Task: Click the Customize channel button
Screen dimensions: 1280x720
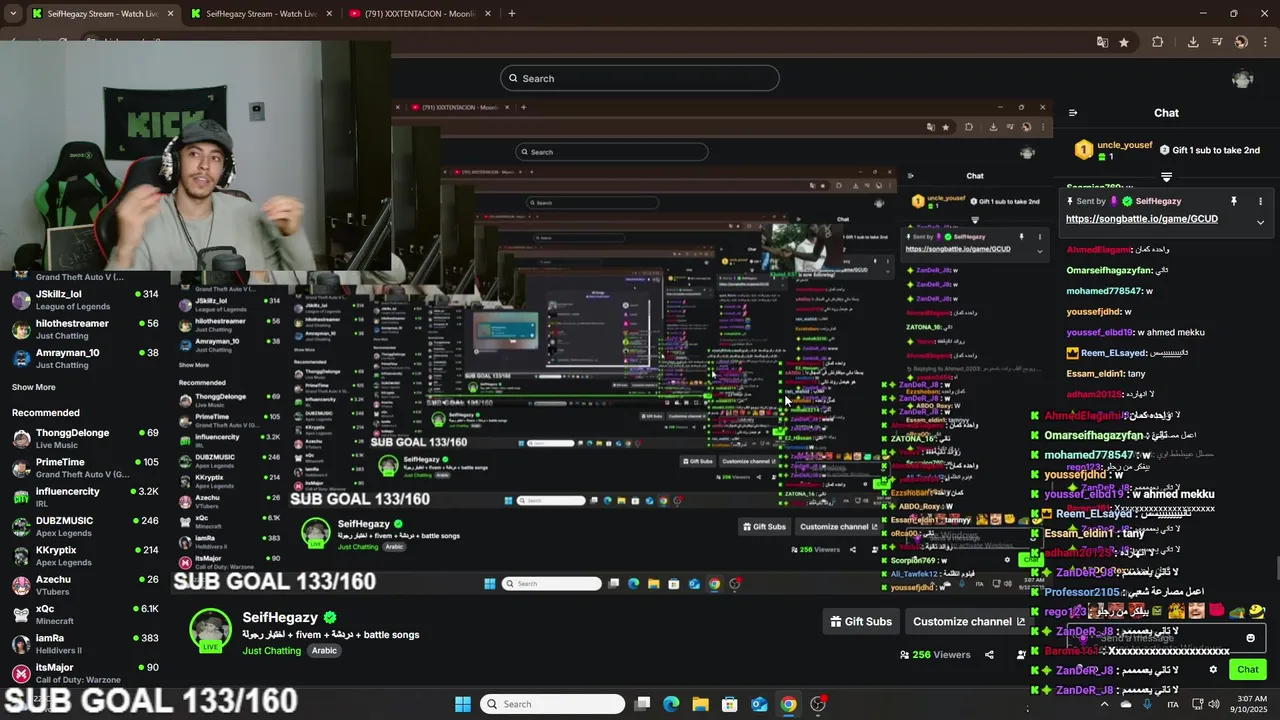Action: tap(968, 621)
